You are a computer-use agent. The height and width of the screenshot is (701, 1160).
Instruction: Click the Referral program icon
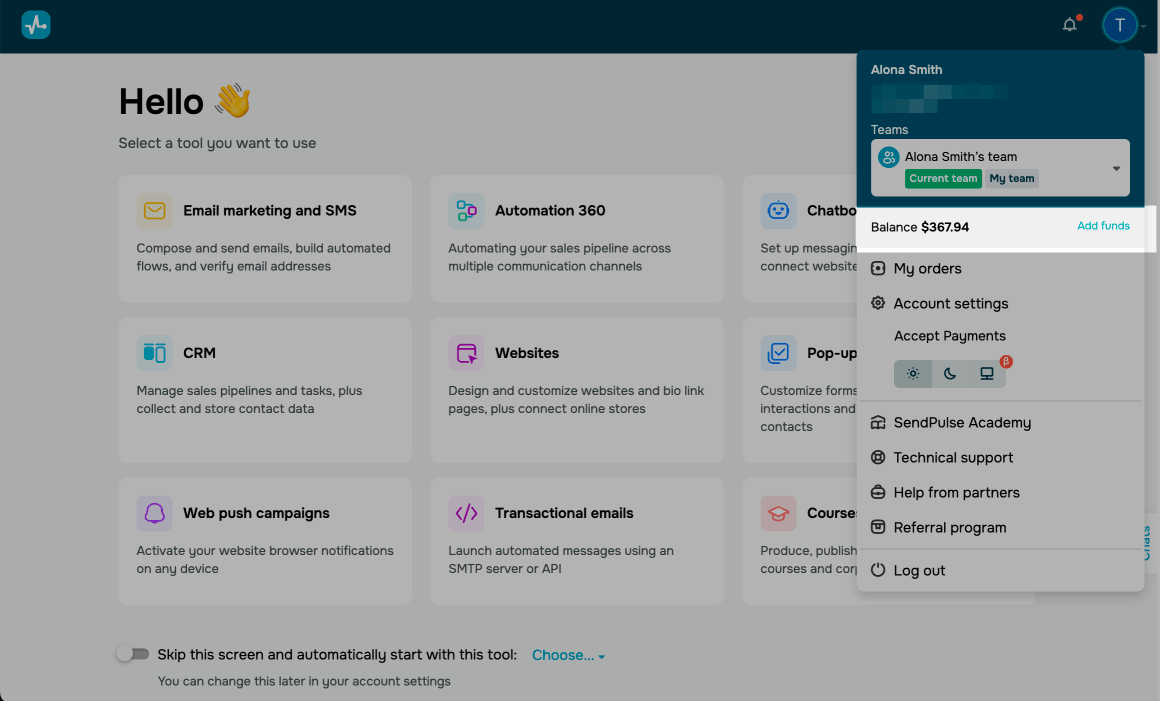point(878,527)
